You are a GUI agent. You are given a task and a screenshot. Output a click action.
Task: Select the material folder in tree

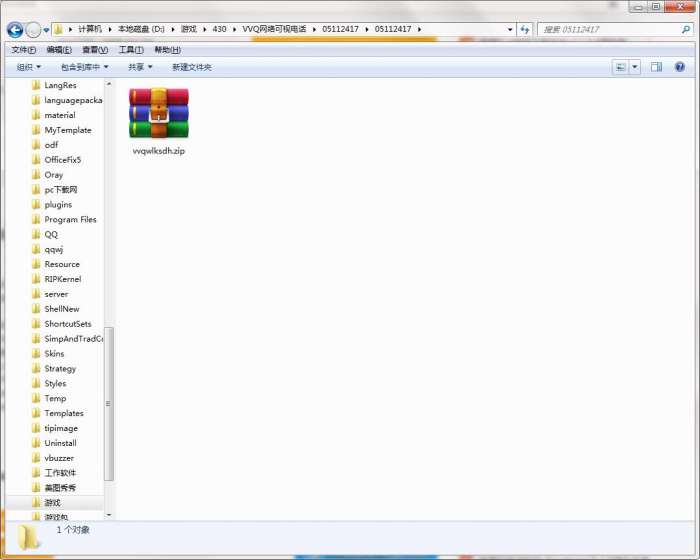[x=54, y=115]
